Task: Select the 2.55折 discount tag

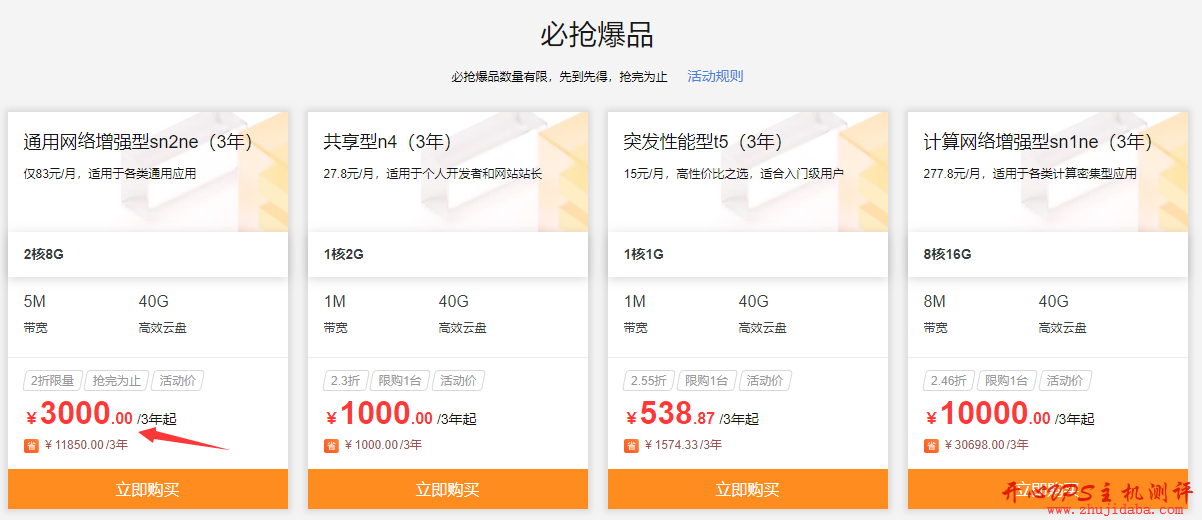Action: 648,381
